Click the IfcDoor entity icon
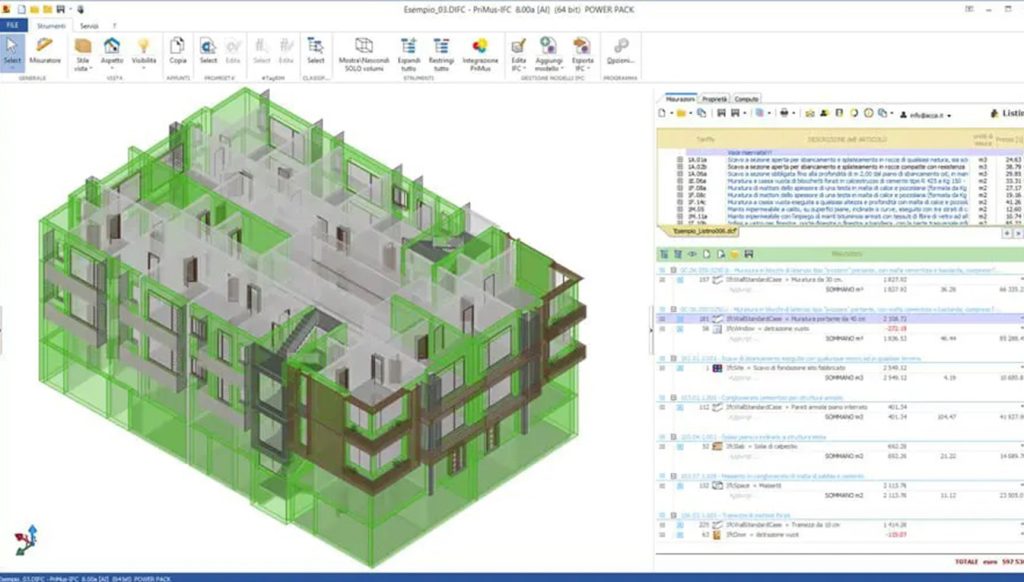The width and height of the screenshot is (1024, 582). [717, 534]
